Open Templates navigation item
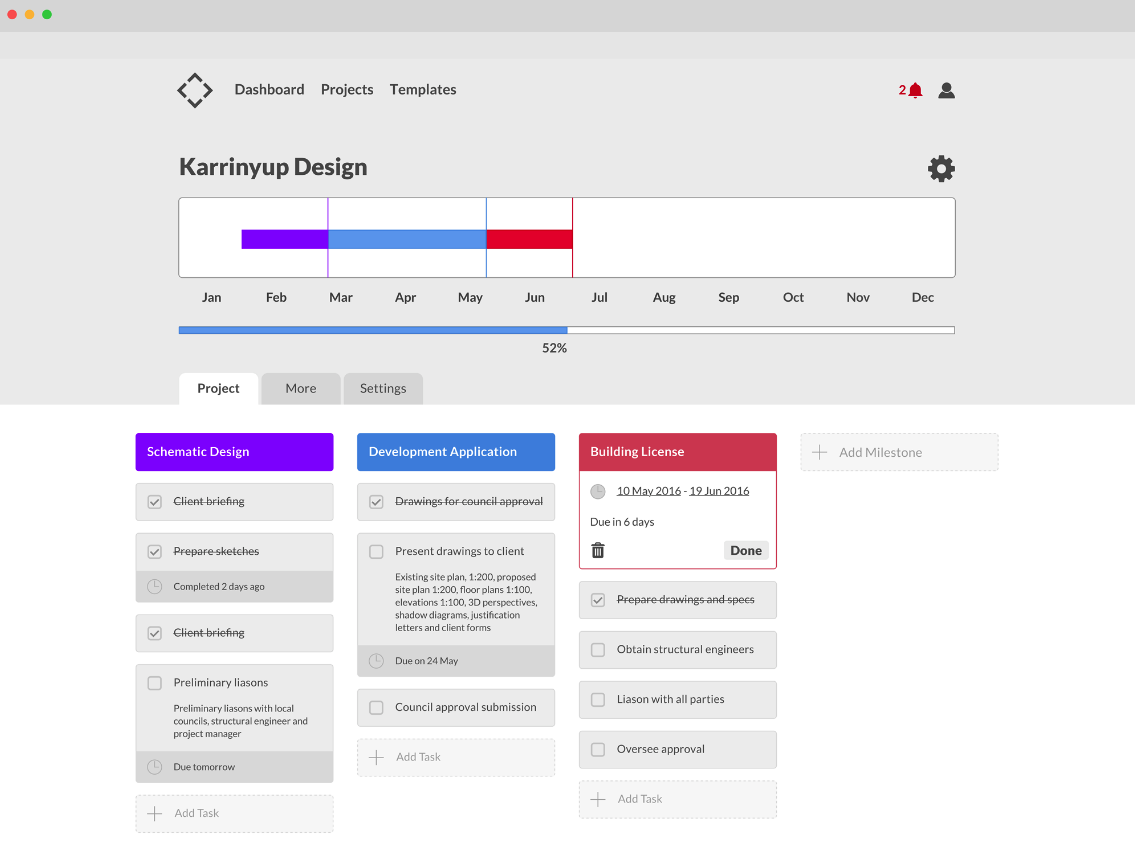 click(x=423, y=90)
